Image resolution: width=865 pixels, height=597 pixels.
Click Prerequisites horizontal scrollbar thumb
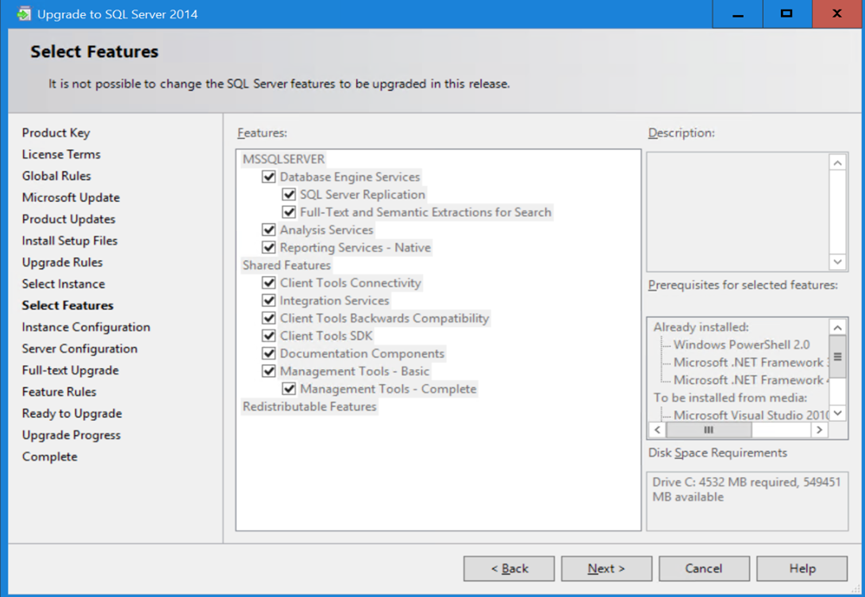[709, 430]
